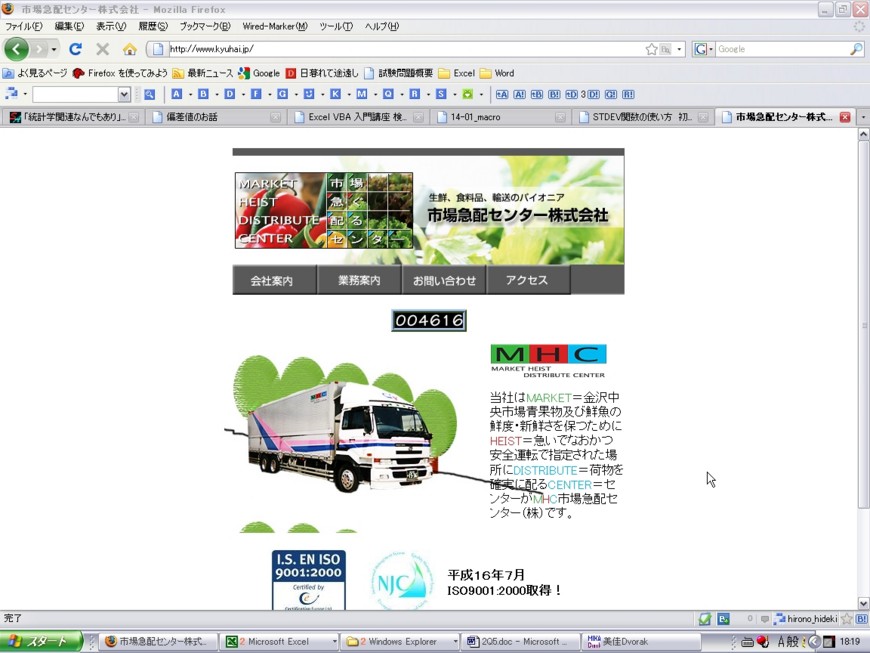Click the Google search input box
The height and width of the screenshot is (653, 870).
coord(782,49)
